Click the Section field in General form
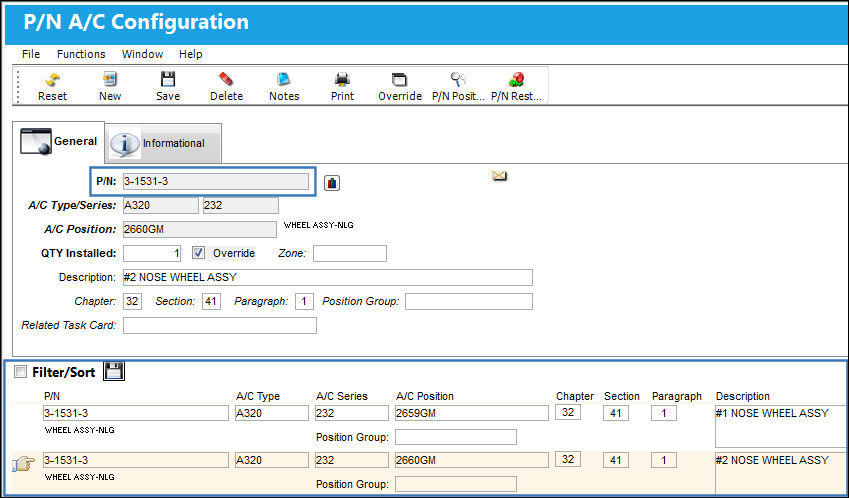 tap(211, 302)
